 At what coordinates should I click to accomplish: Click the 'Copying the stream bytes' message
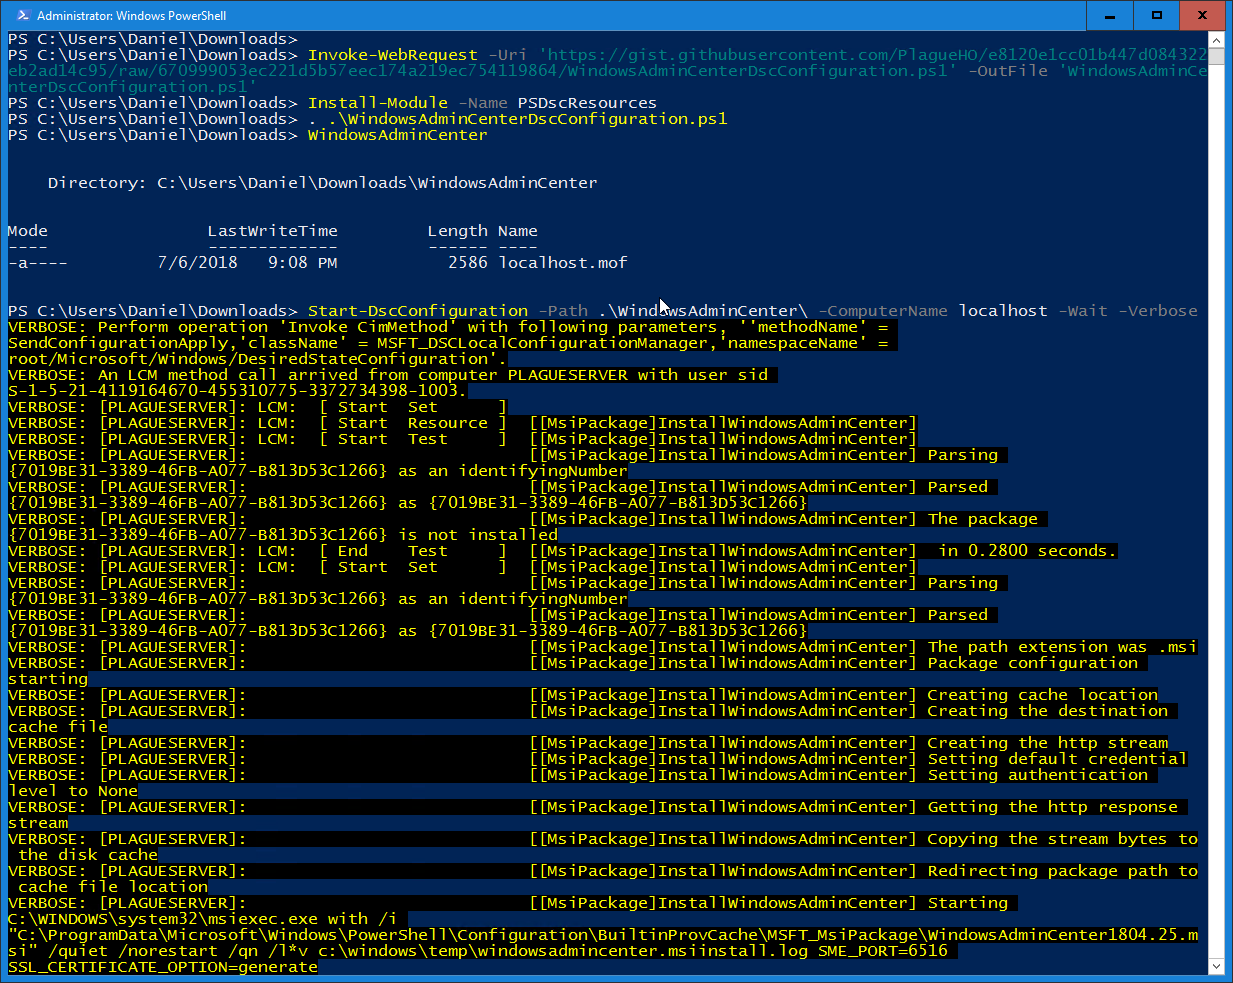point(1046,839)
